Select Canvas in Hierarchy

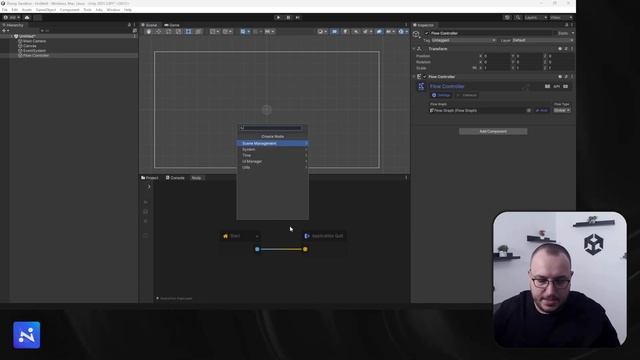tap(30, 46)
